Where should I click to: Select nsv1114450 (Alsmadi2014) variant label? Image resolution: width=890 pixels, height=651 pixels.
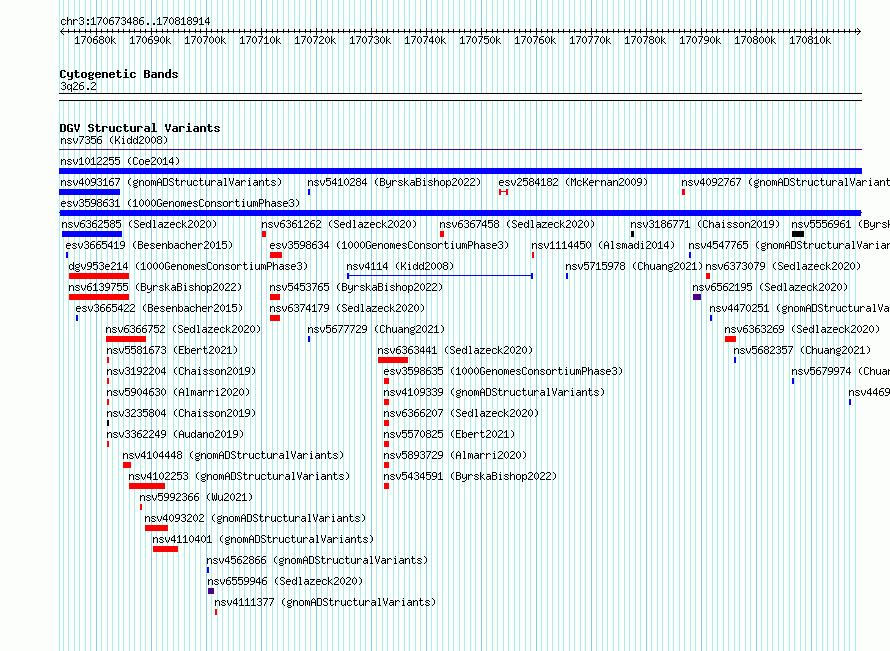tap(603, 245)
